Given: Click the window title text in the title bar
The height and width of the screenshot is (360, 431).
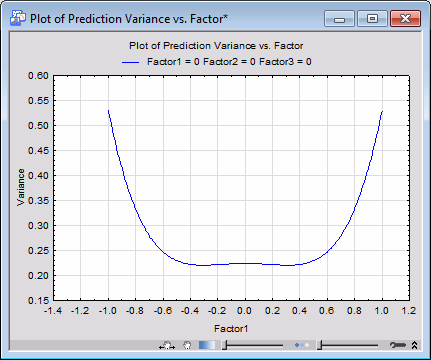Looking at the screenshot, I should click(x=129, y=19).
